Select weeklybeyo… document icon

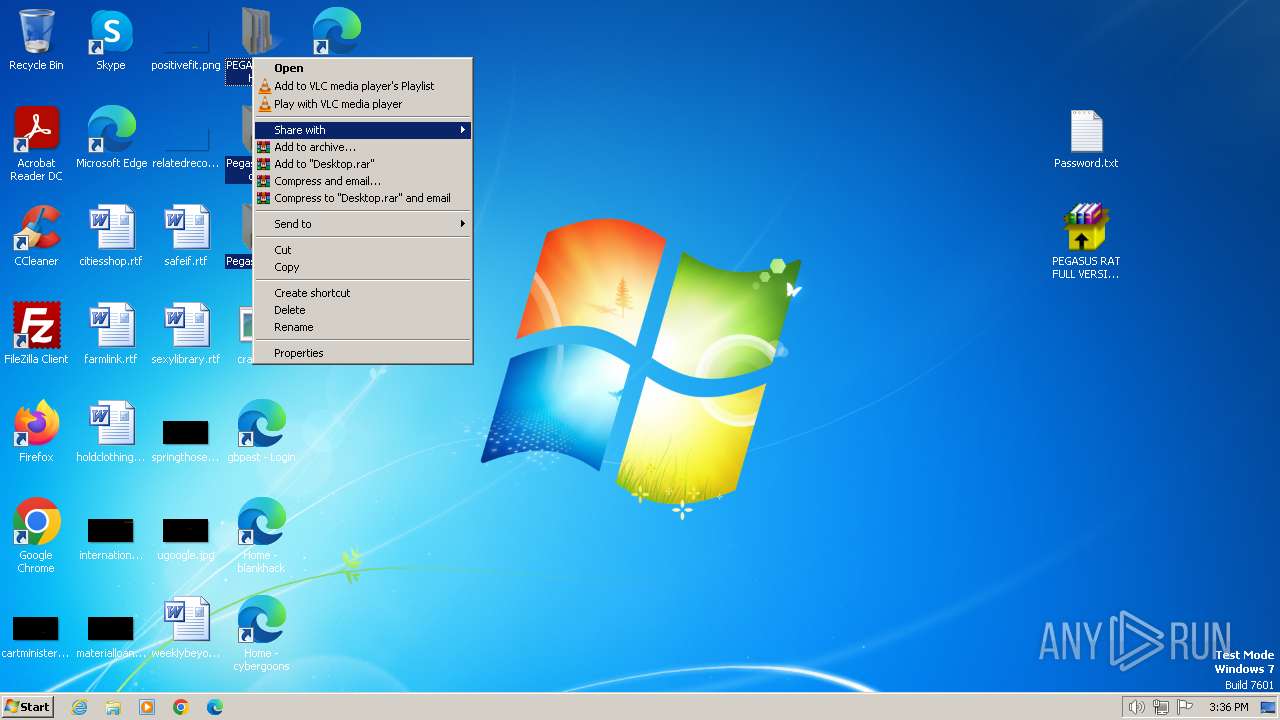(x=186, y=628)
